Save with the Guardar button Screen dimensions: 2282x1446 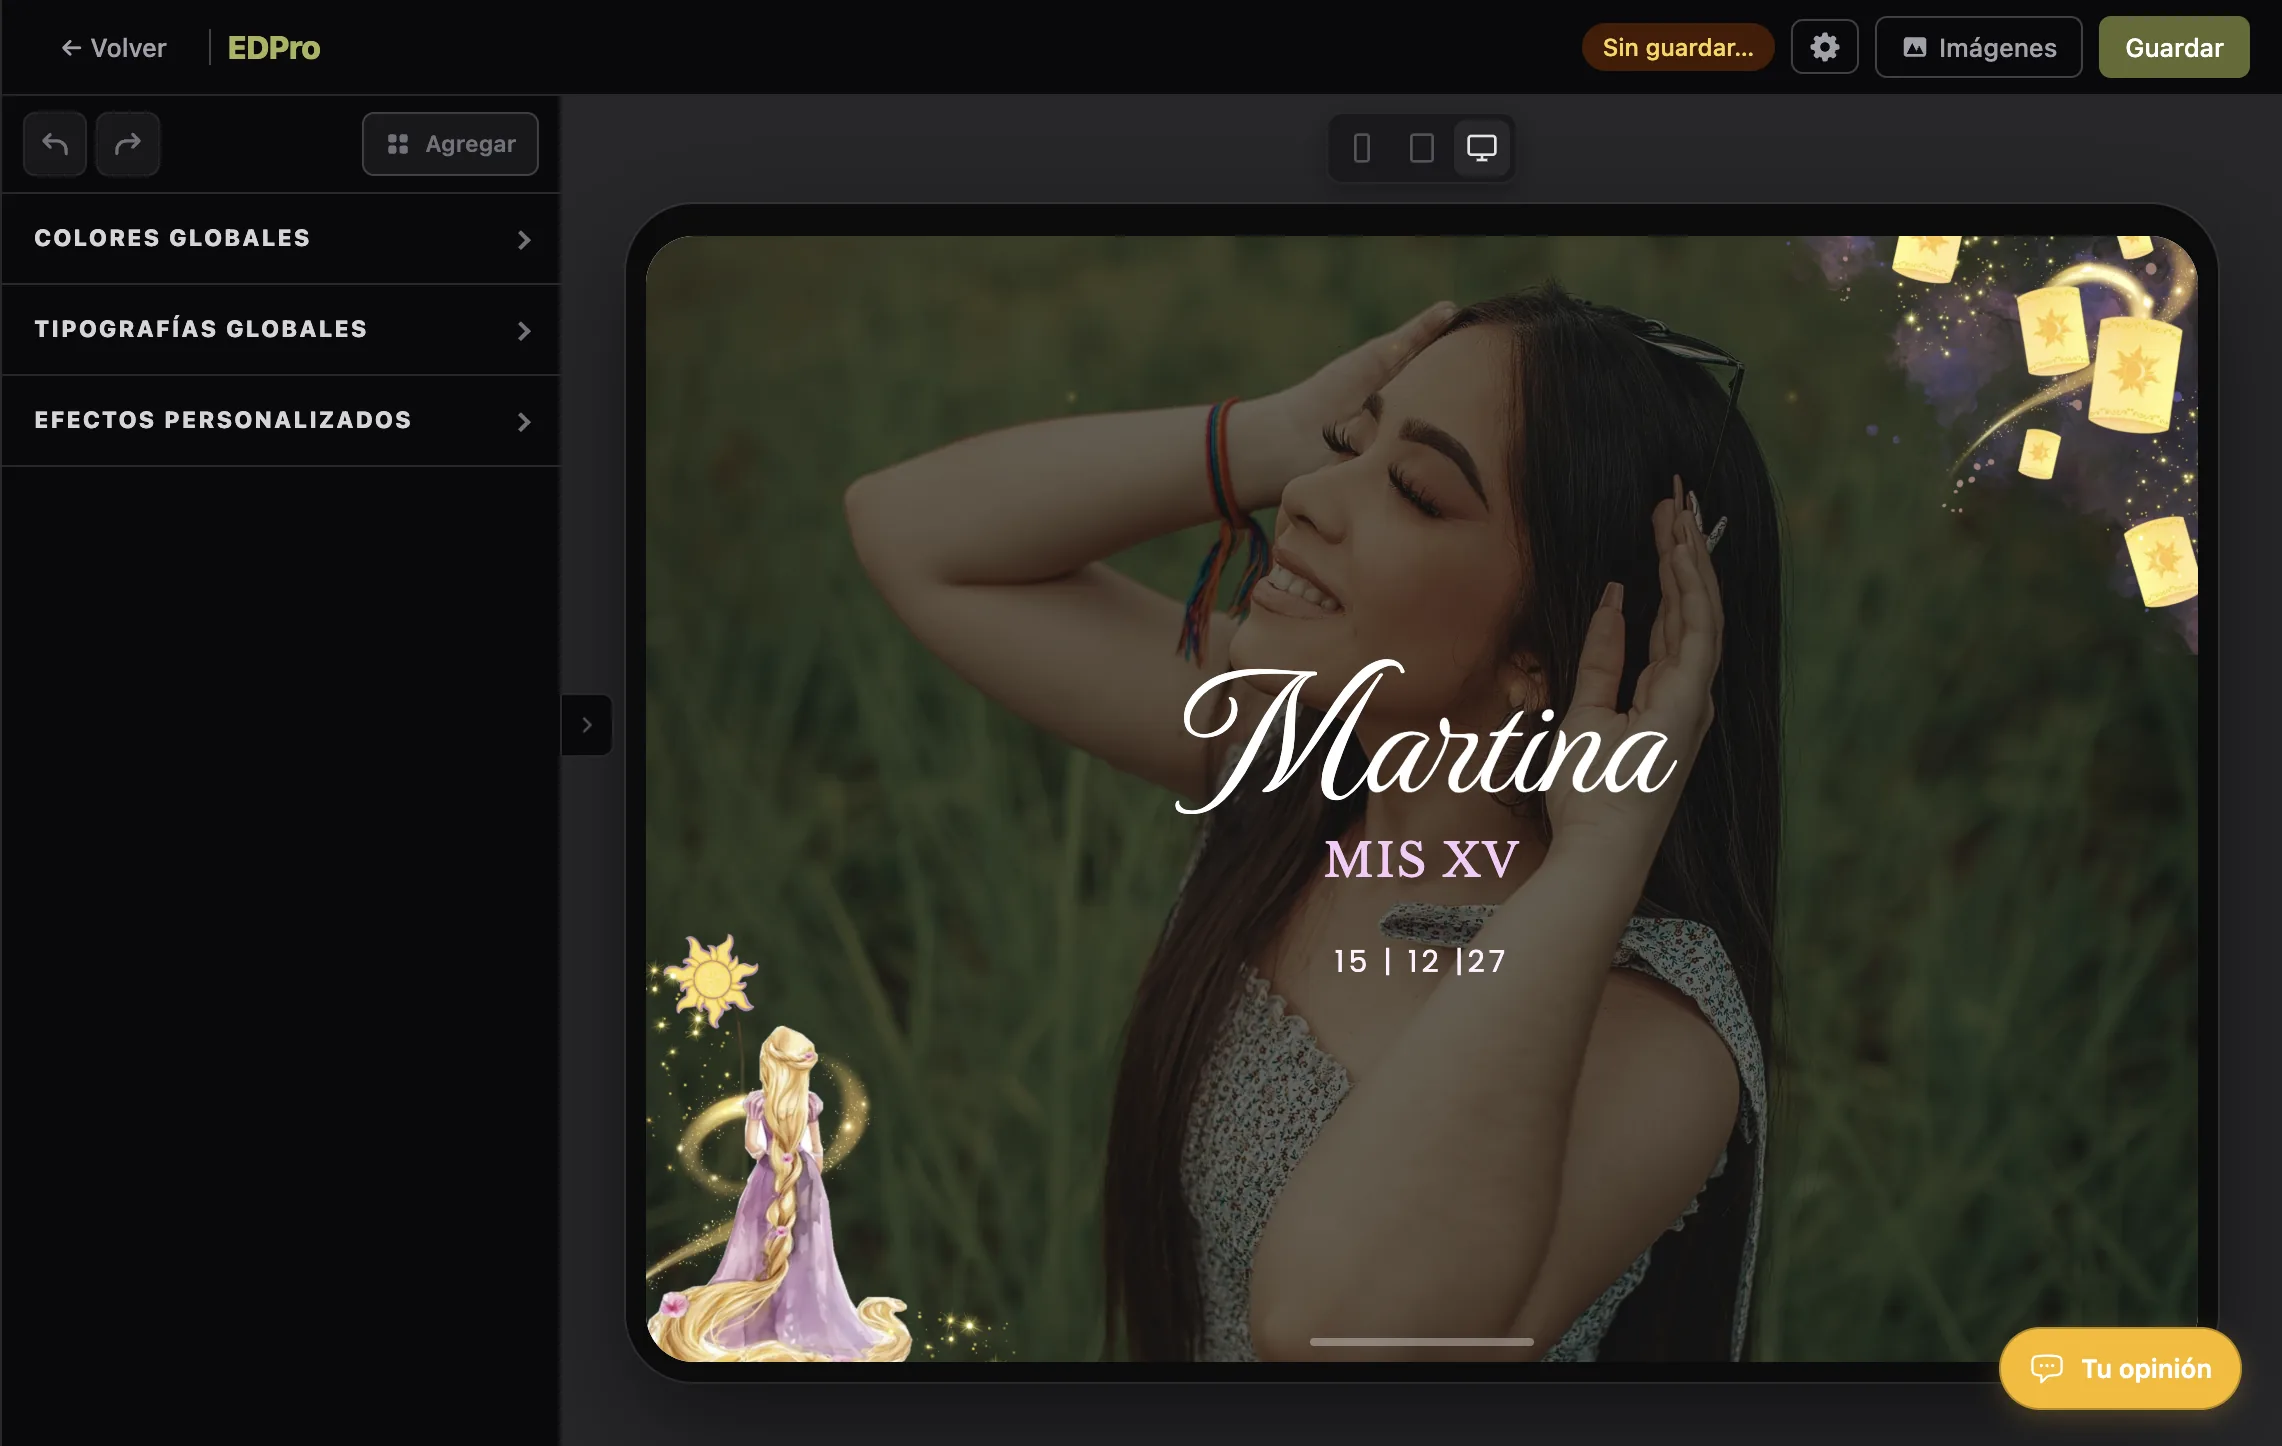[2173, 47]
